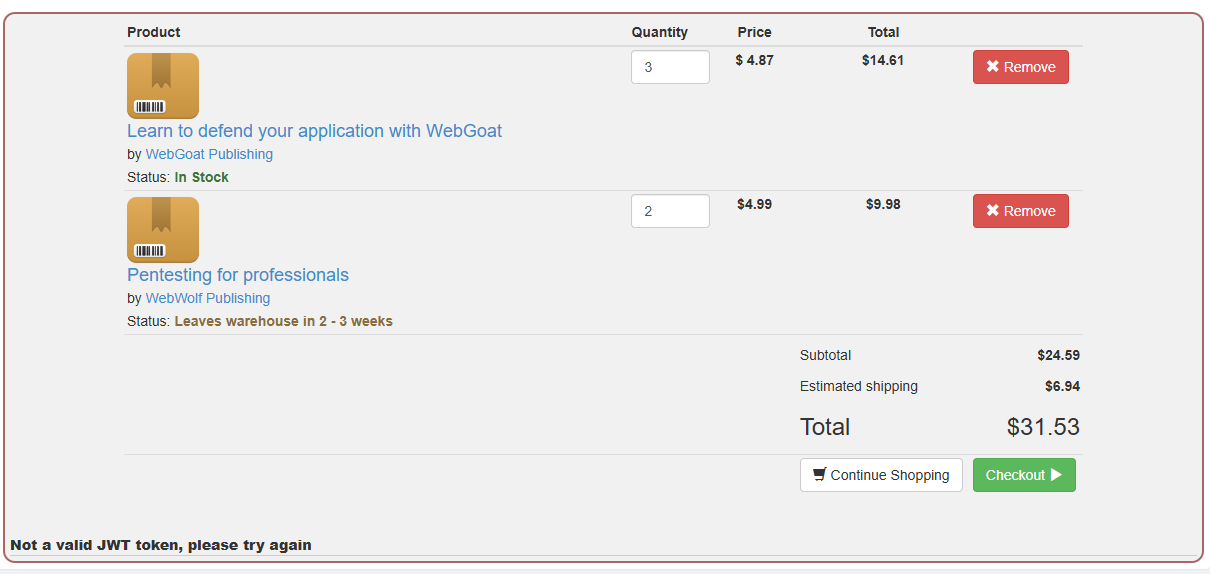This screenshot has width=1210, height=574.
Task: Follow the WebWolf Publishing link
Action: tap(208, 298)
